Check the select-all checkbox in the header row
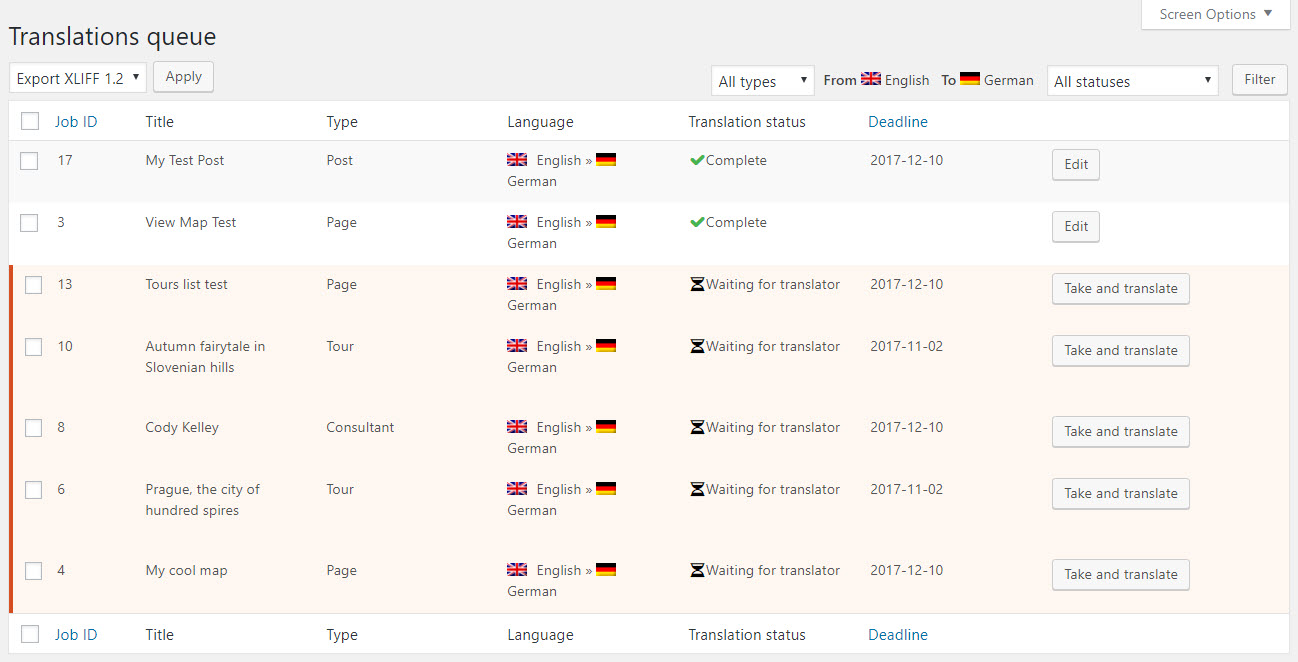Screen dimensions: 1298x662 coord(29,119)
